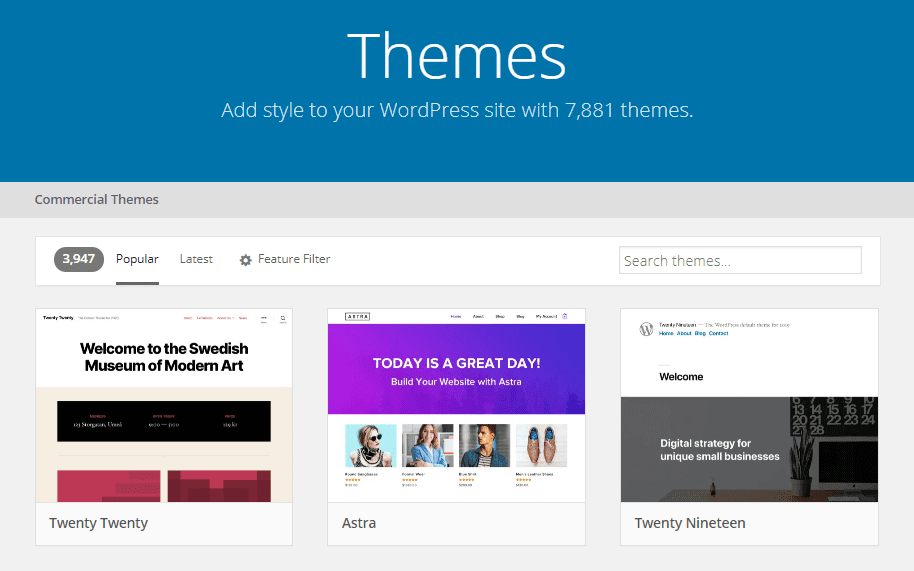Click 'Welcome to the Swedish Museum' headline
The image size is (914, 571).
(164, 357)
